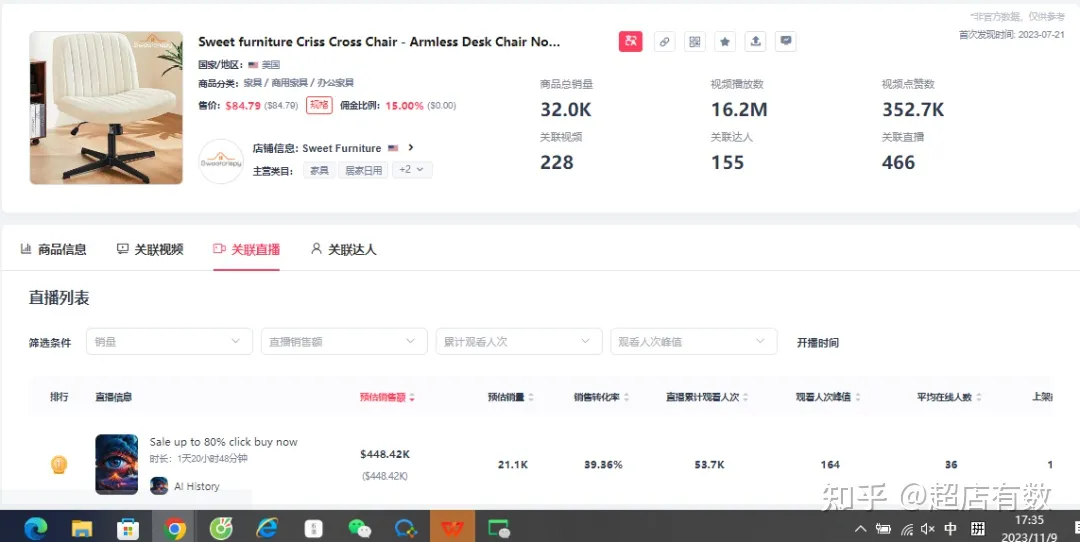
Task: Toggle the Chinese IME indicator 中
Action: point(951,529)
